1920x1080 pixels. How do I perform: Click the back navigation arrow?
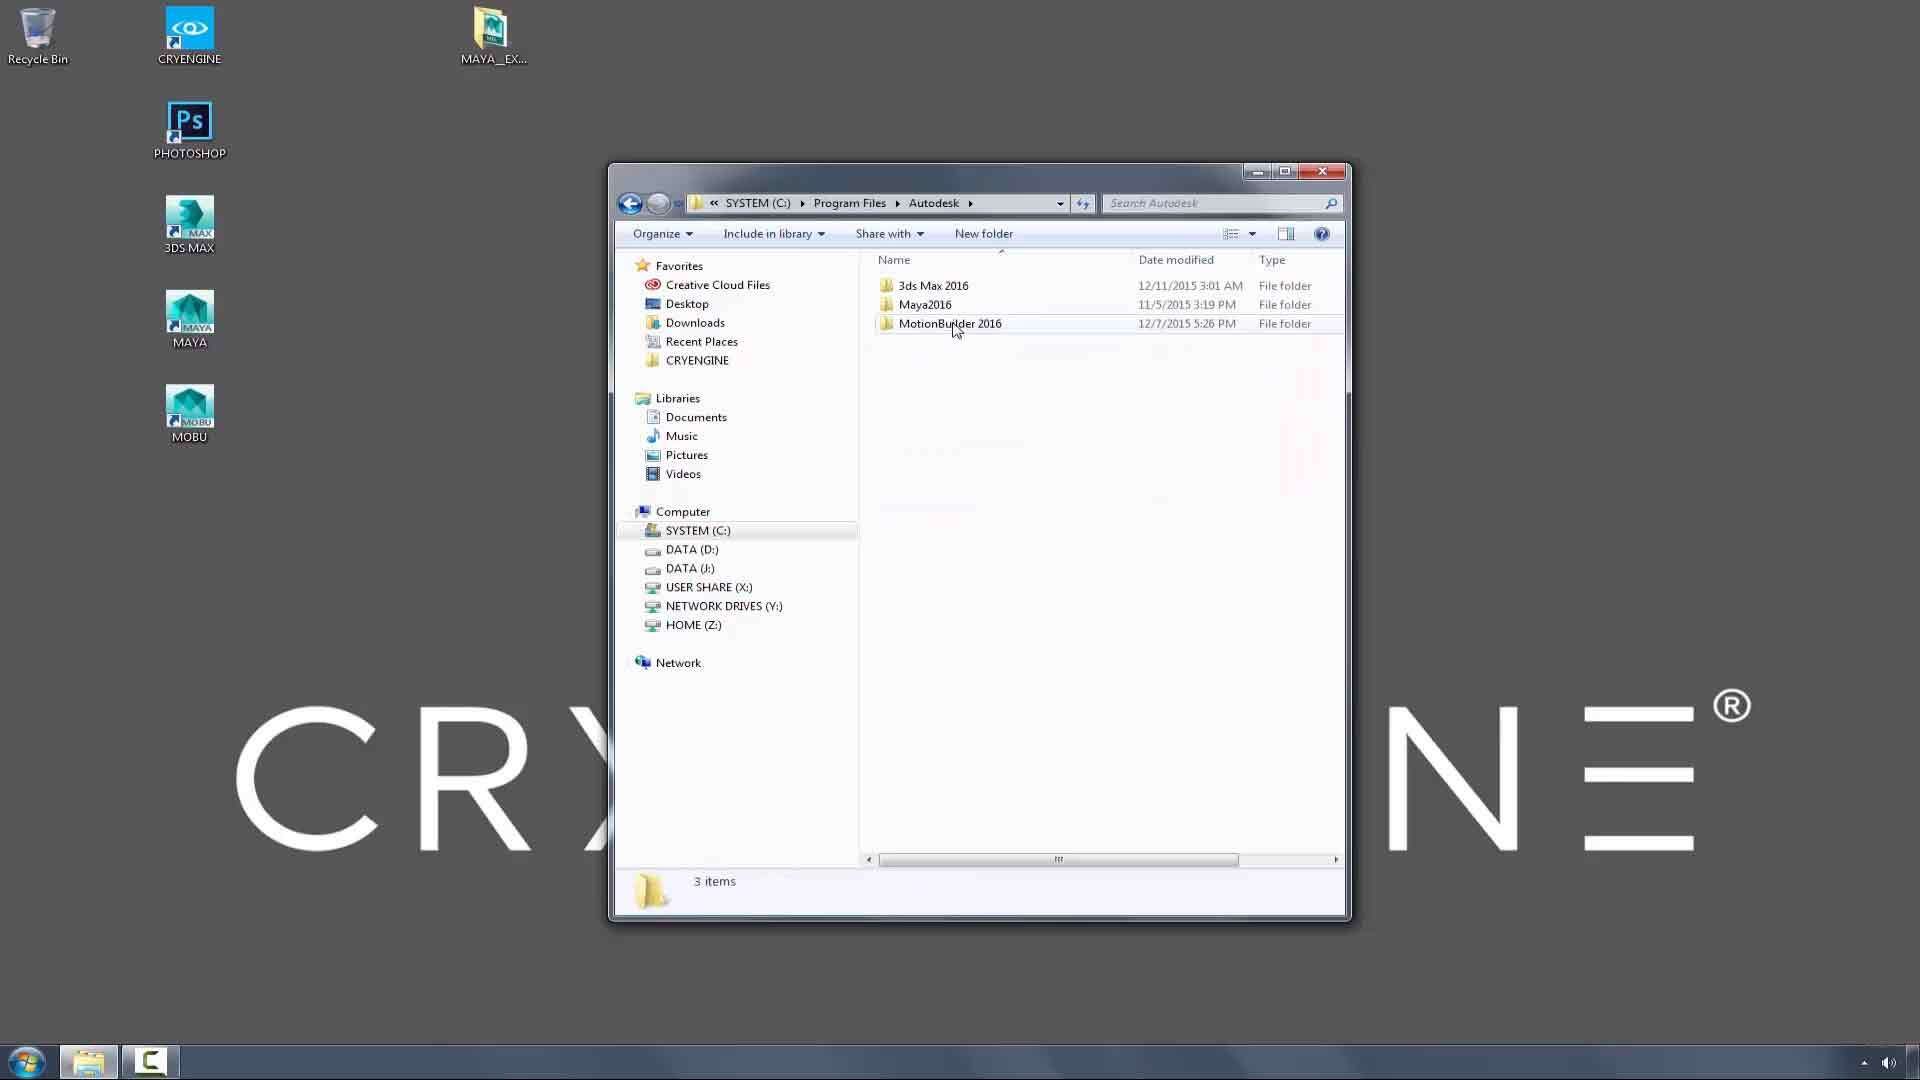pyautogui.click(x=630, y=203)
